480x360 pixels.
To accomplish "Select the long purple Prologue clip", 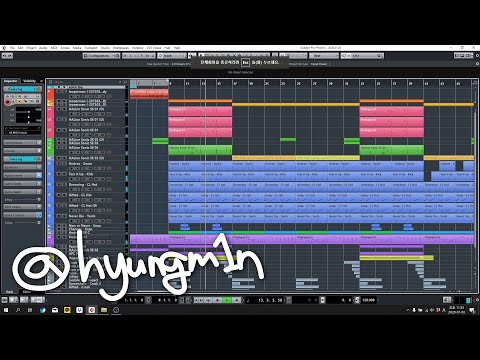I will coord(302,239).
